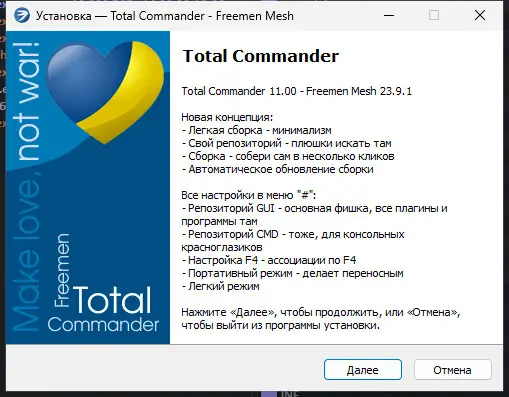
Task: Click the installer icon in title bar
Action: pos(22,16)
